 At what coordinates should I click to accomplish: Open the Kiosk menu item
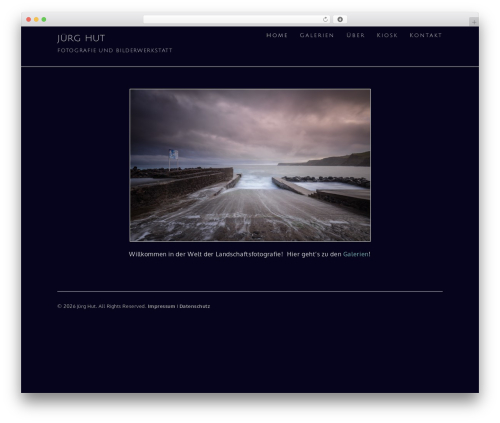point(387,35)
